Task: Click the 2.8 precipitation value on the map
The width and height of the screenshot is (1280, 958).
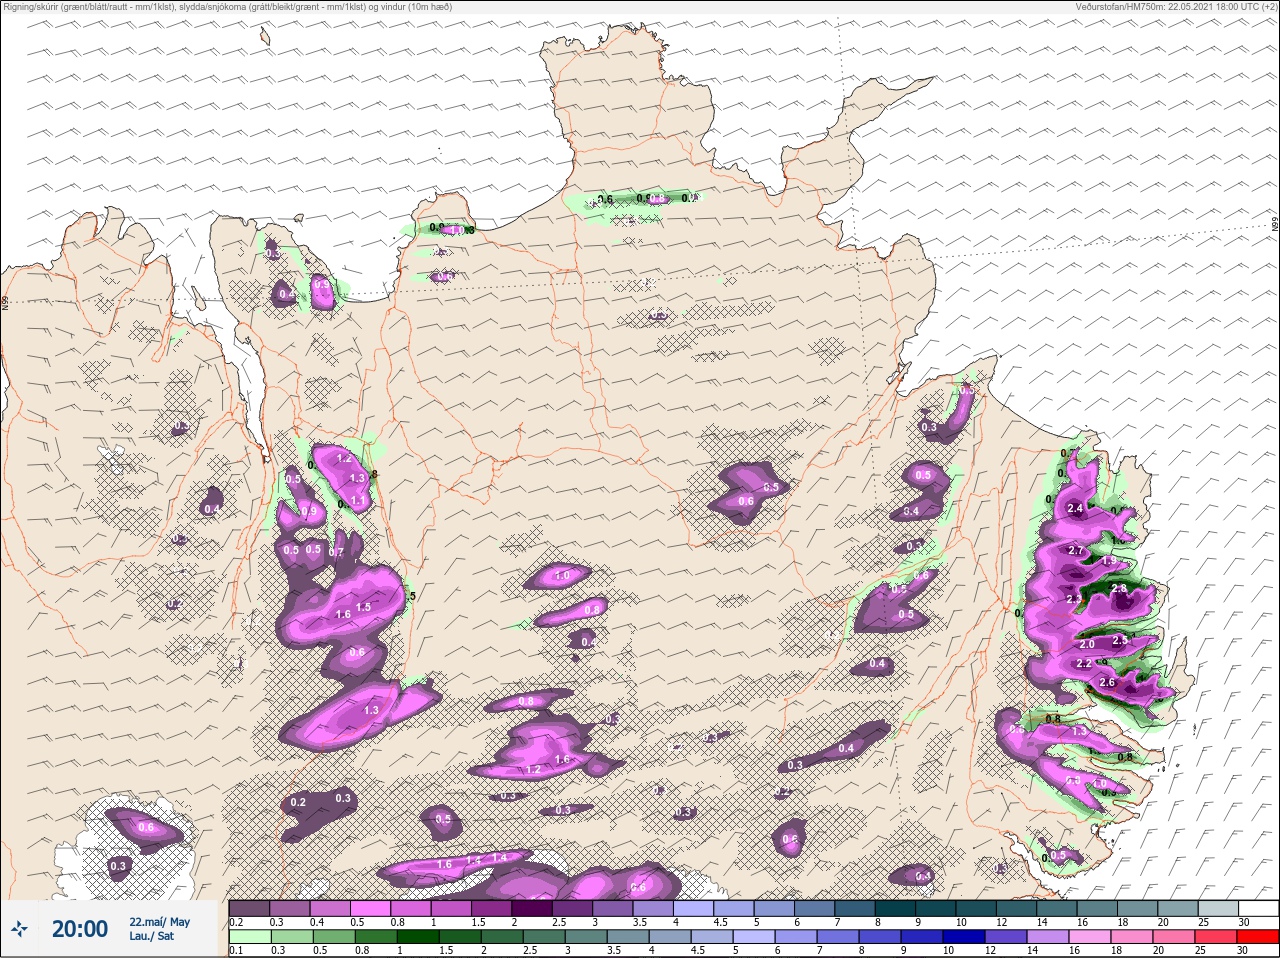Action: click(1119, 589)
